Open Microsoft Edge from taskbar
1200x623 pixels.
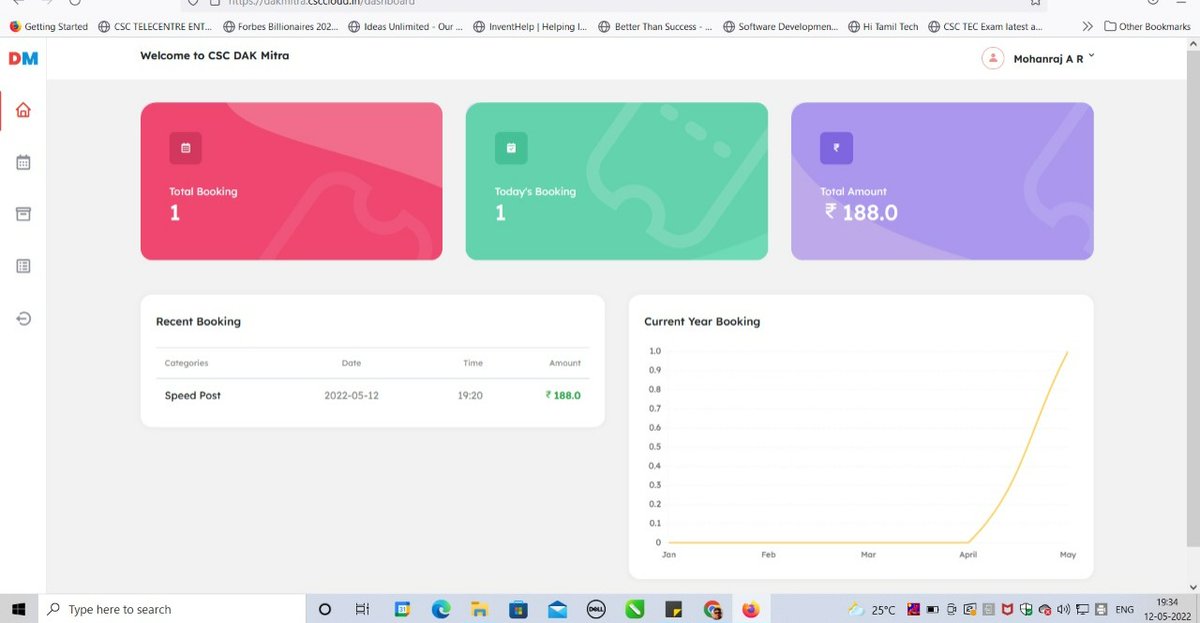pos(440,609)
